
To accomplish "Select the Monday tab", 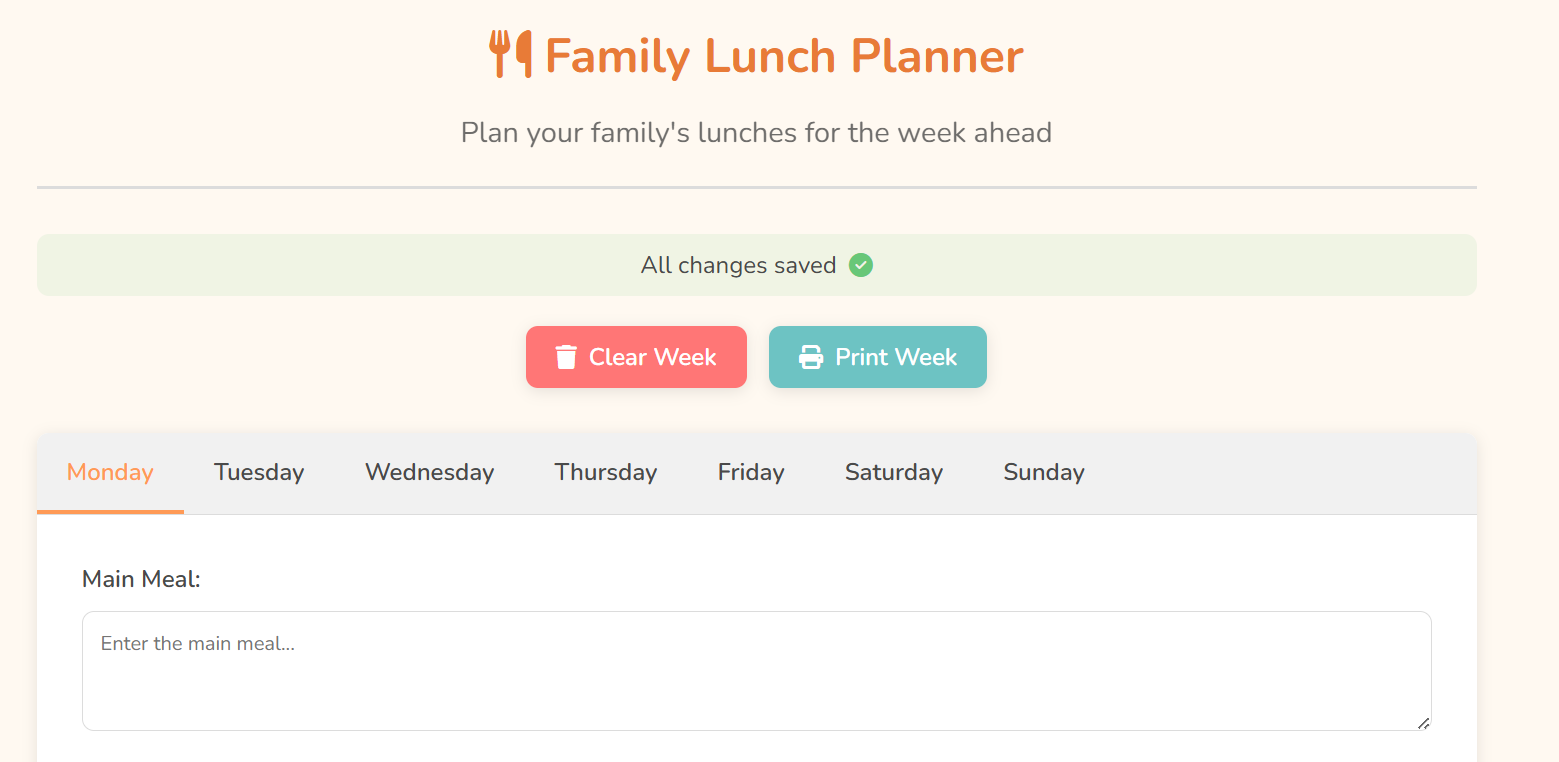I will click(110, 473).
